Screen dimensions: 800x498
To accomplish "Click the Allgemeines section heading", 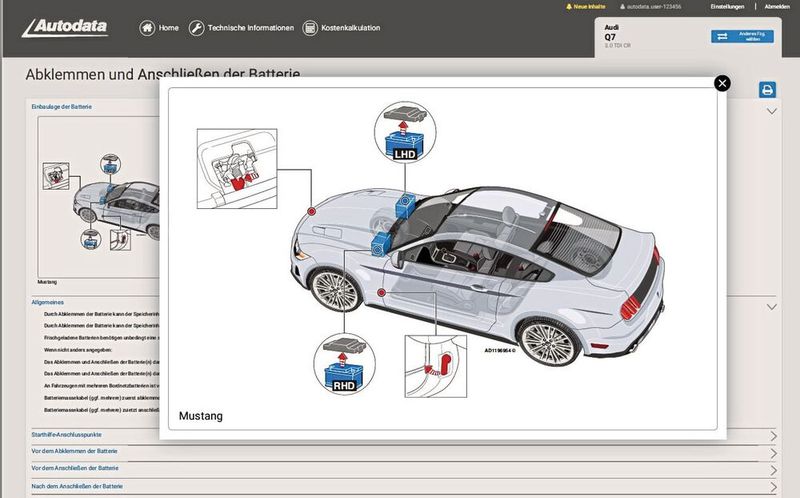I will click(47, 302).
